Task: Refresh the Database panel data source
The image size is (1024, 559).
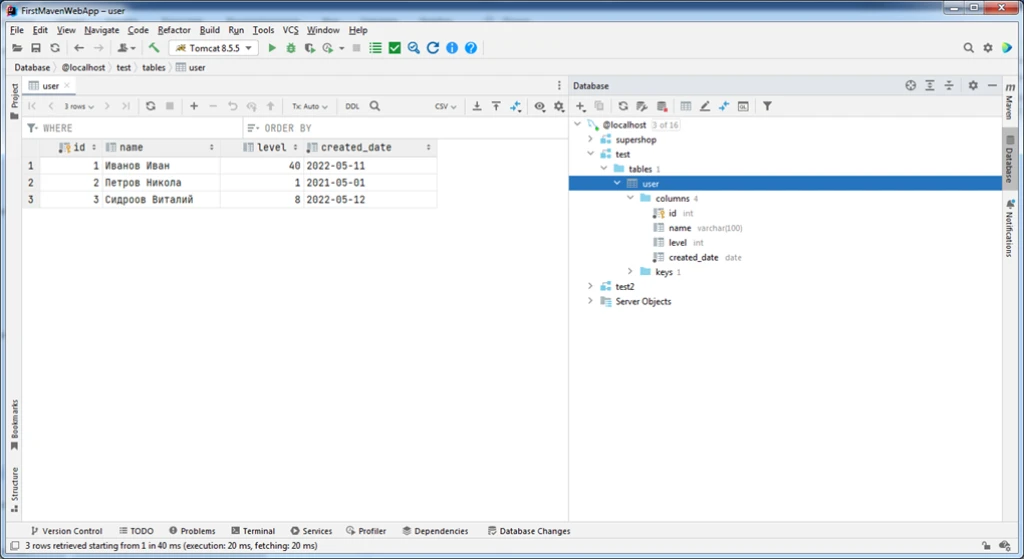Action: [x=623, y=106]
